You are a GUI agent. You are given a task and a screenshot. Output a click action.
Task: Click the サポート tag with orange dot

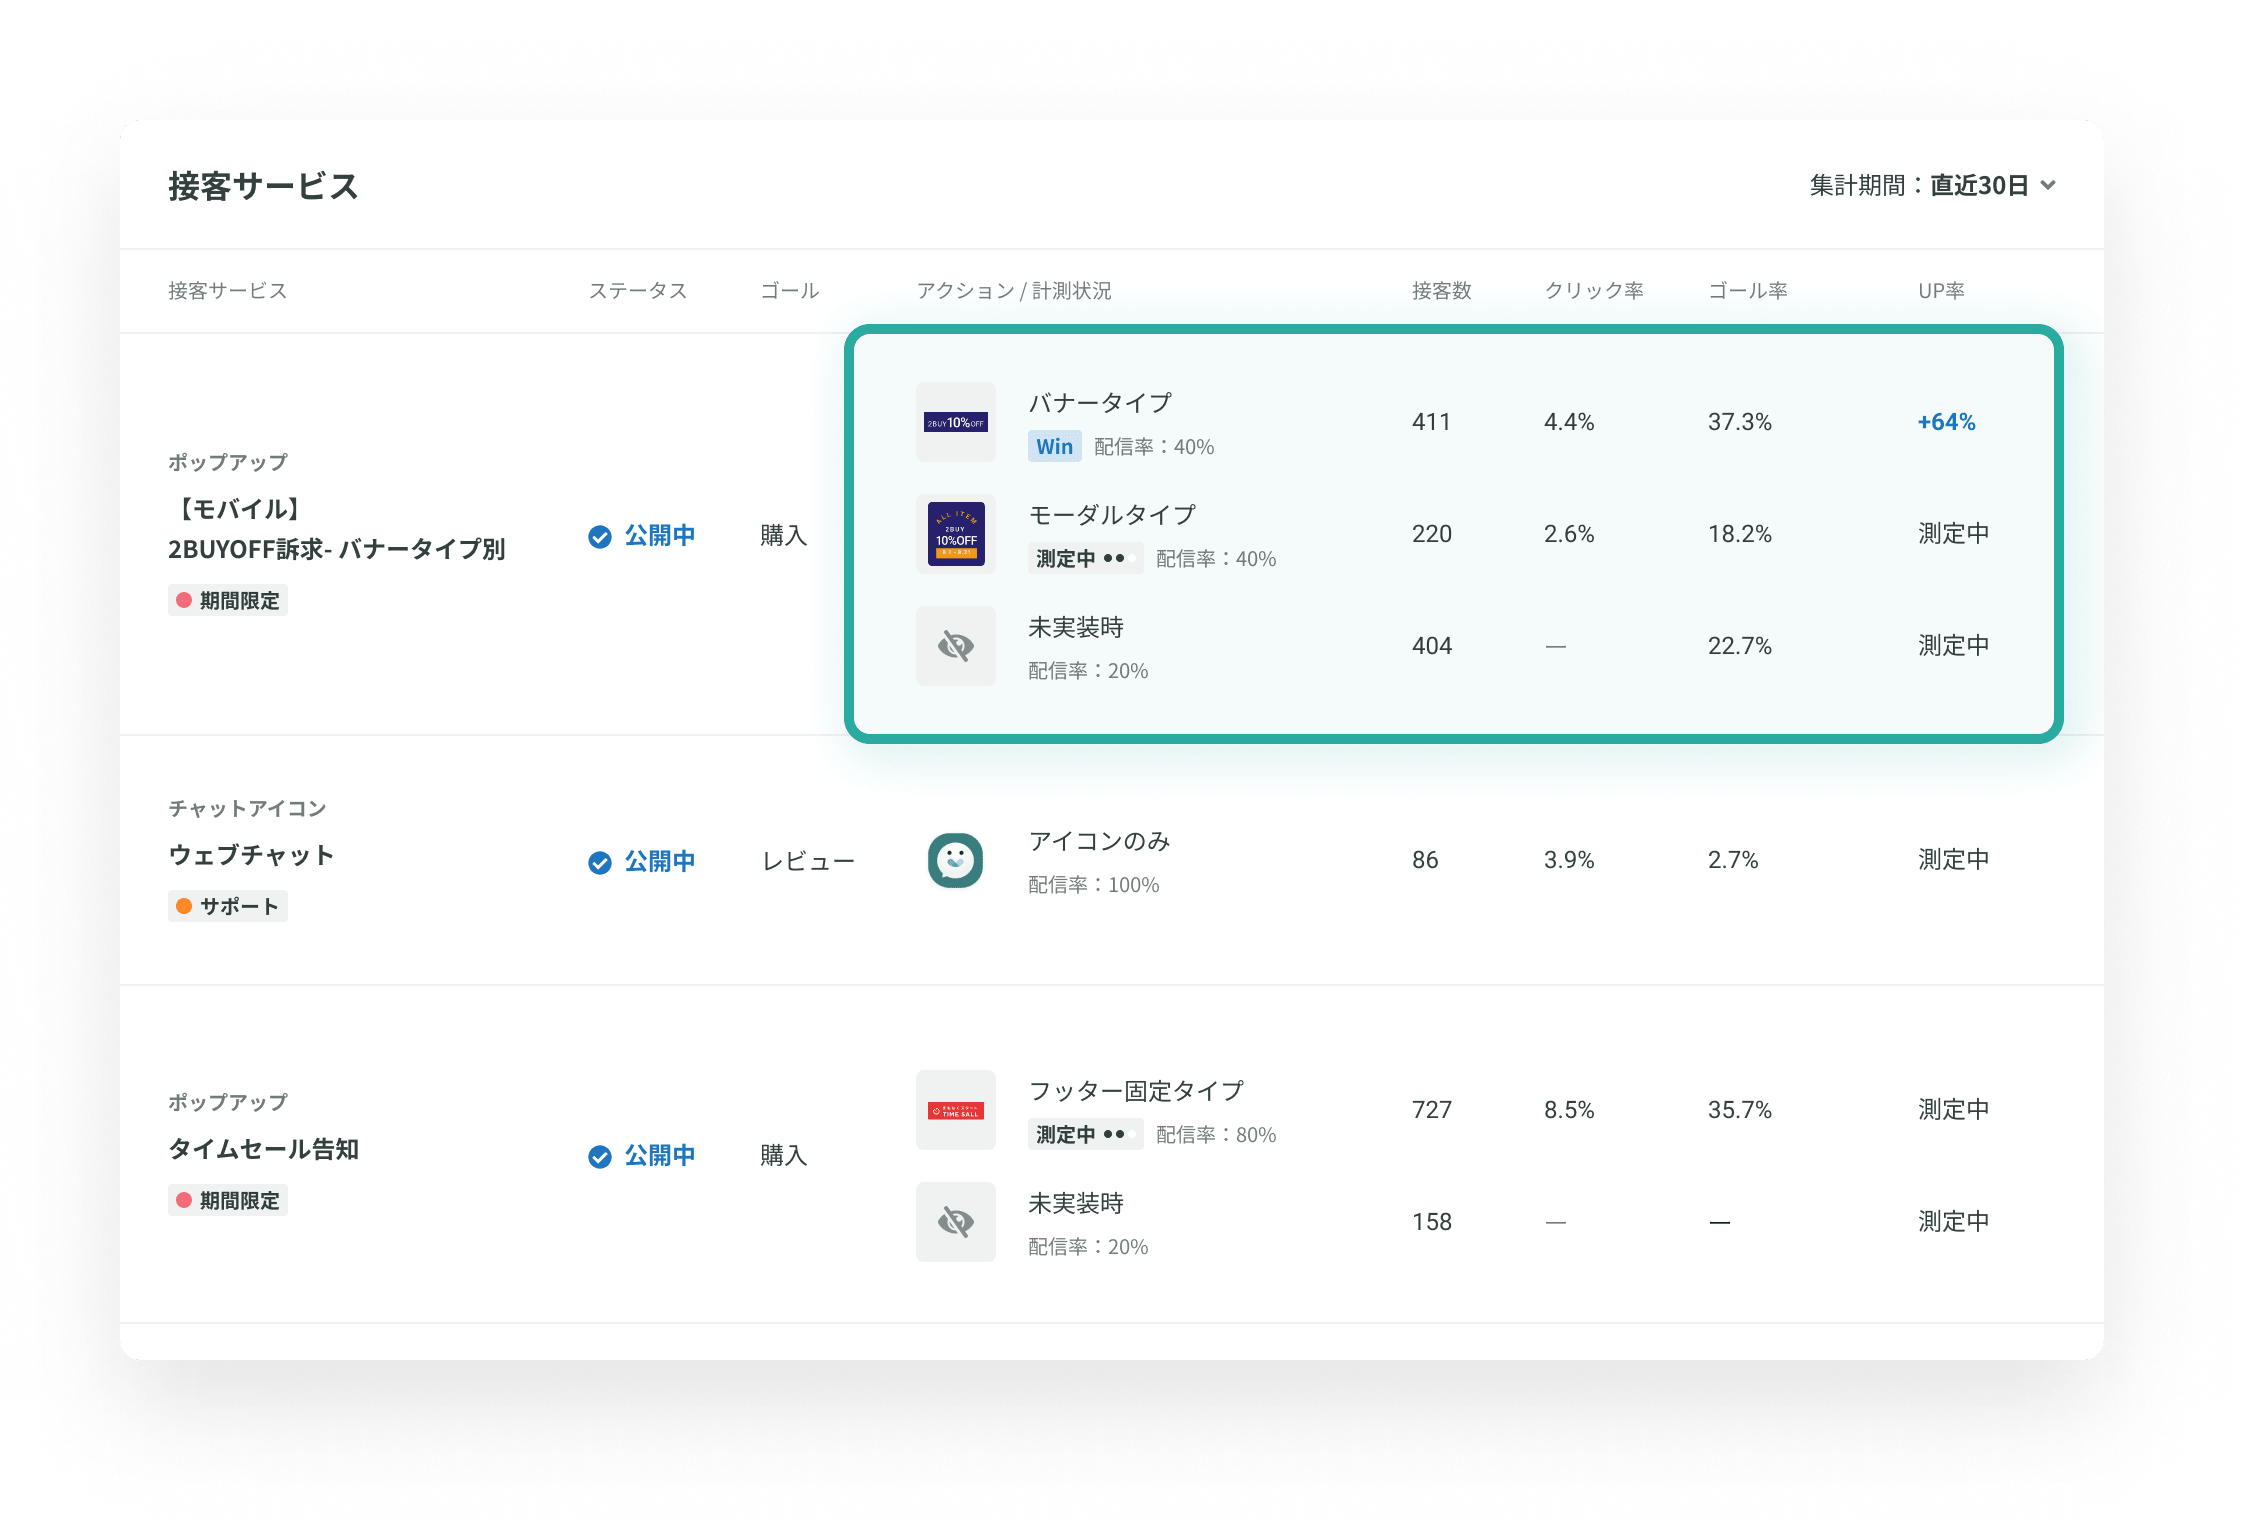(228, 906)
